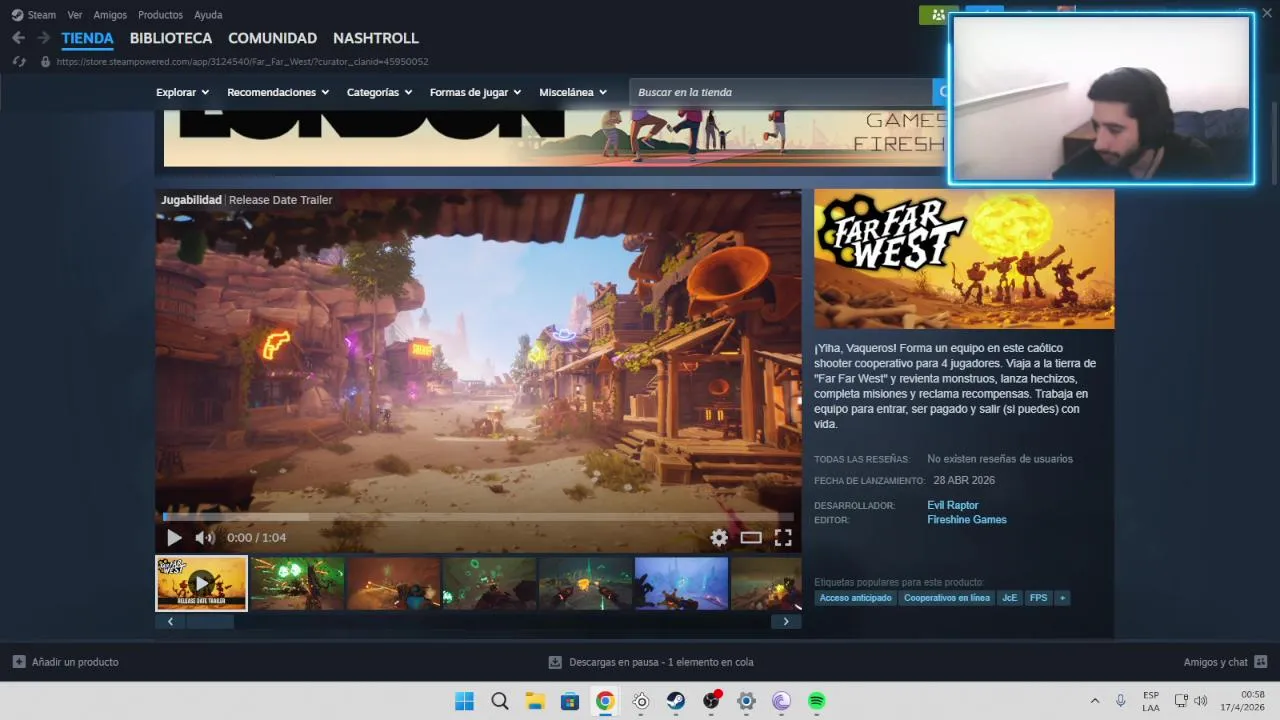This screenshot has height=720, width=1280.
Task: Mute the trailer volume speaker icon
Action: tap(205, 538)
